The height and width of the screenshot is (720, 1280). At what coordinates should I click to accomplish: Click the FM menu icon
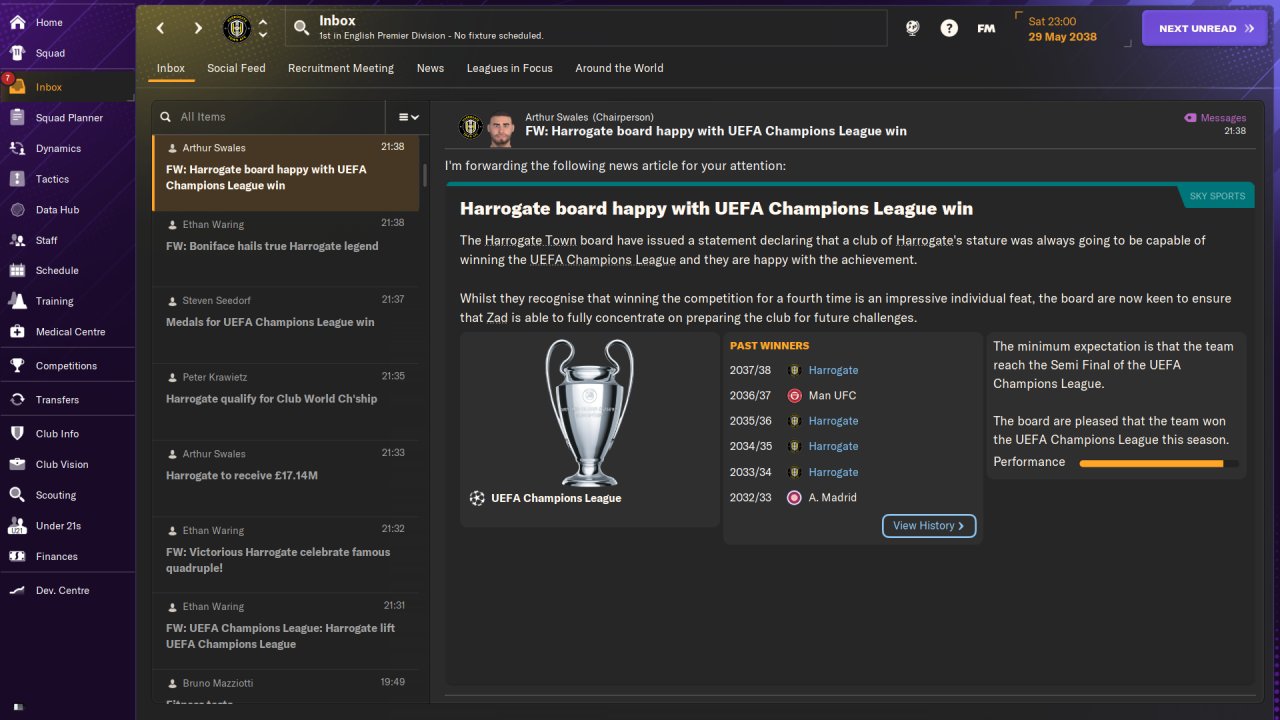[x=986, y=28]
